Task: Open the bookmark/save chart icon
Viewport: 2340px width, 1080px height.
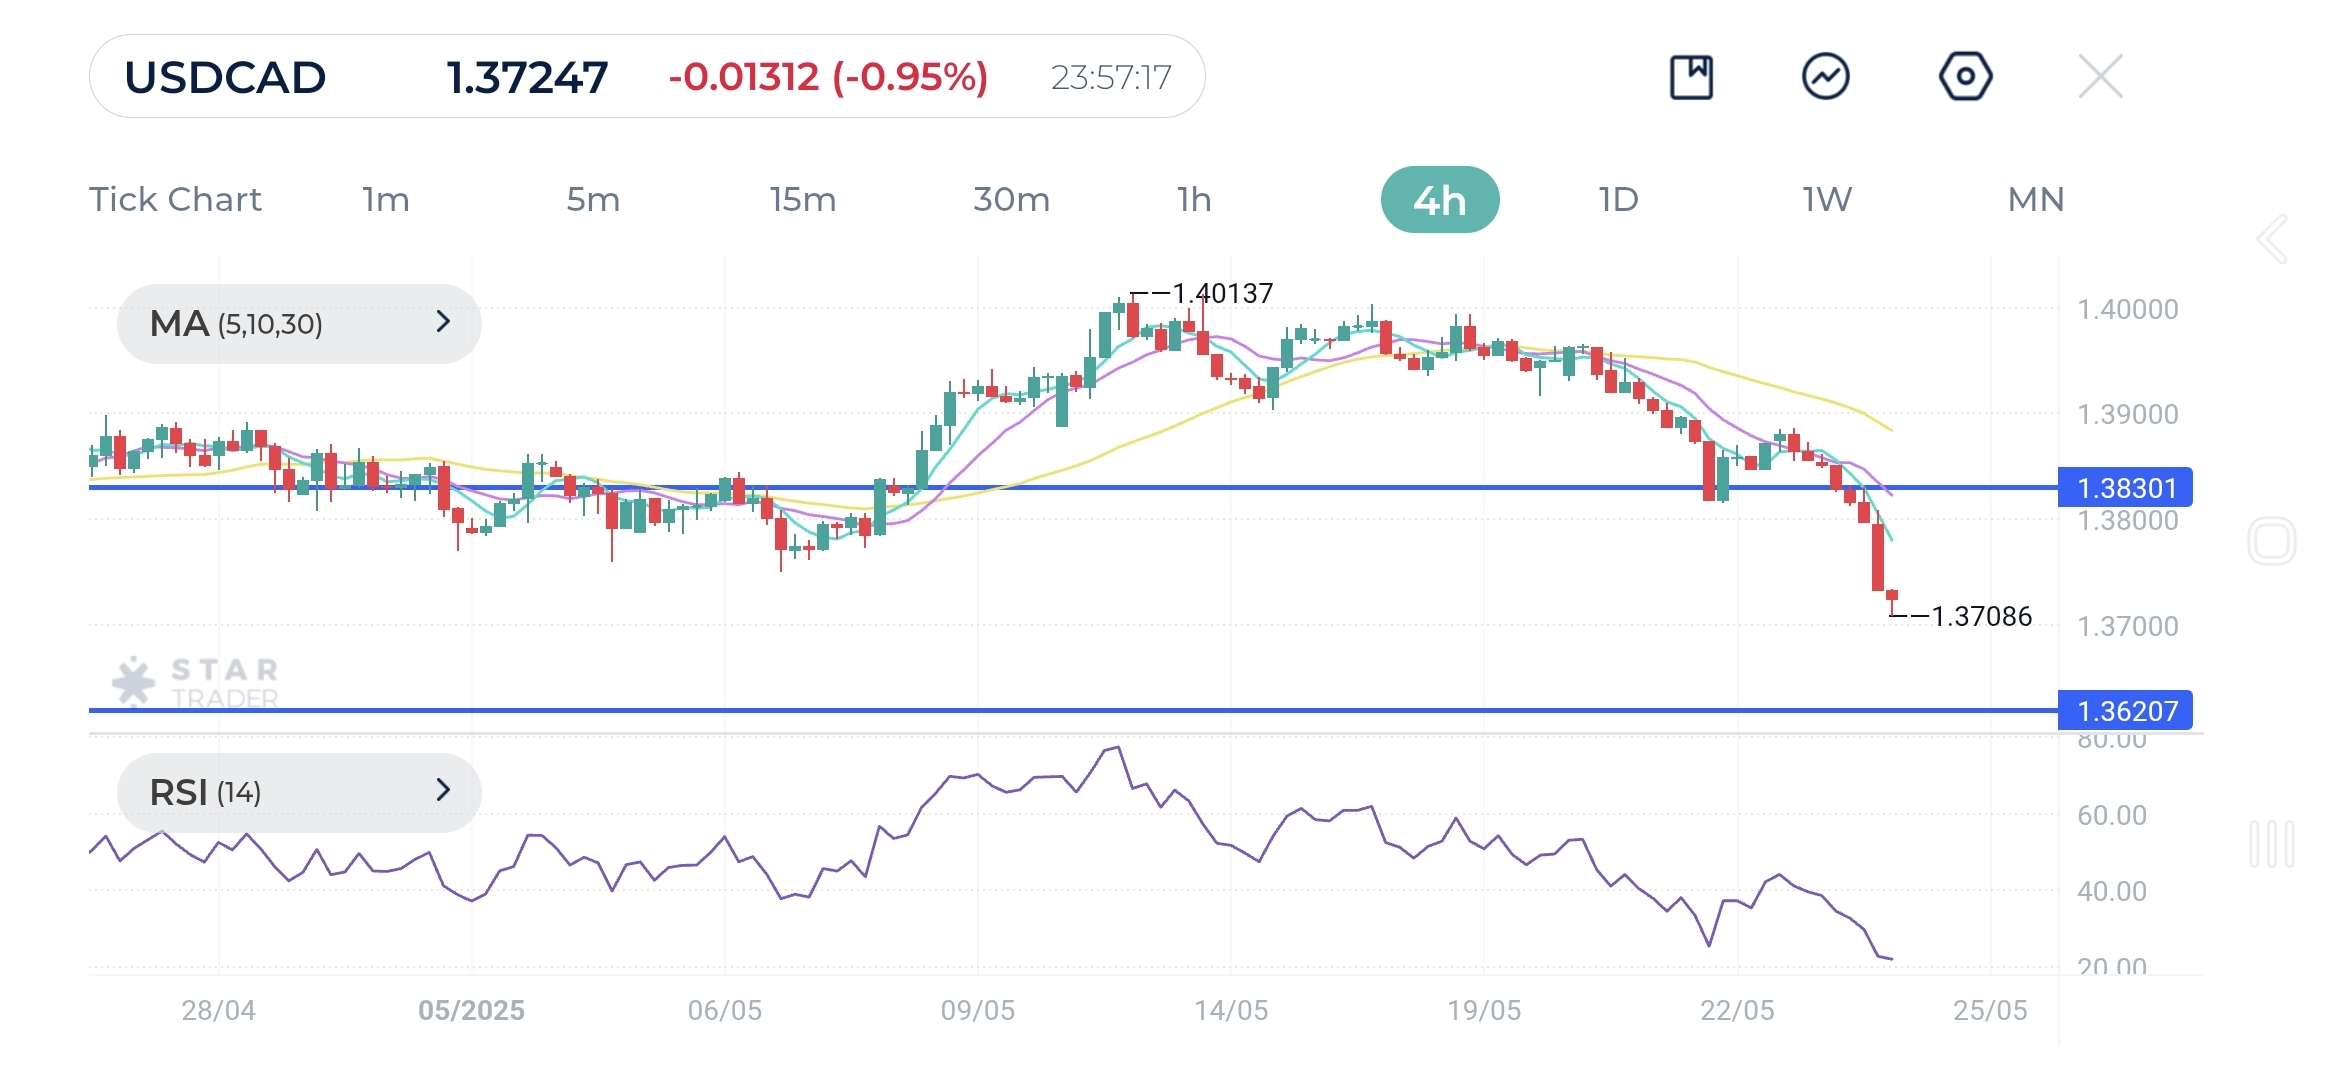Action: (1692, 75)
